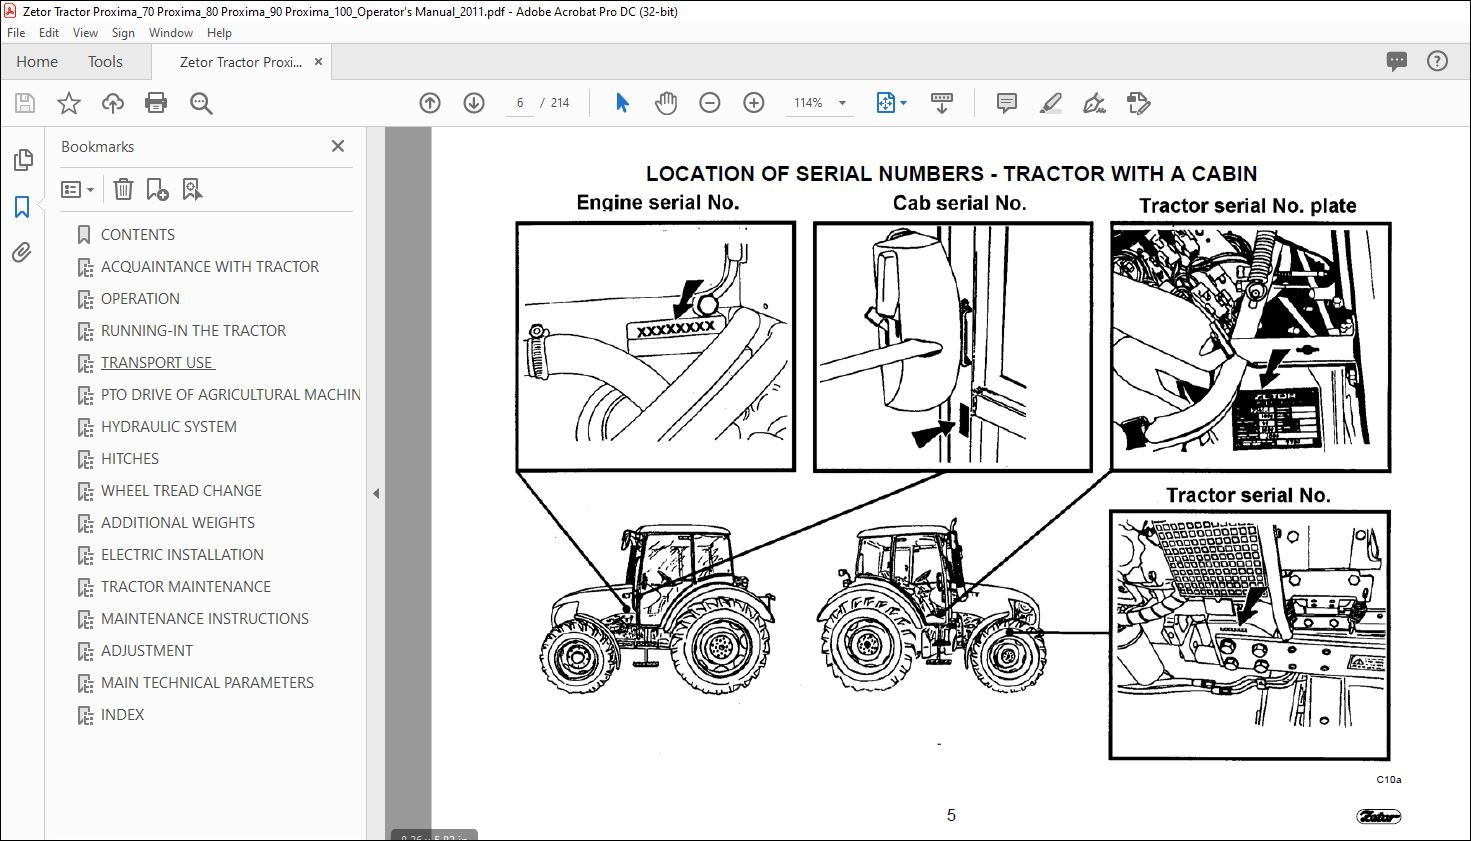Open bookmarks Options menu dropdown
Screen dimensions: 1471x841
pyautogui.click(x=77, y=189)
